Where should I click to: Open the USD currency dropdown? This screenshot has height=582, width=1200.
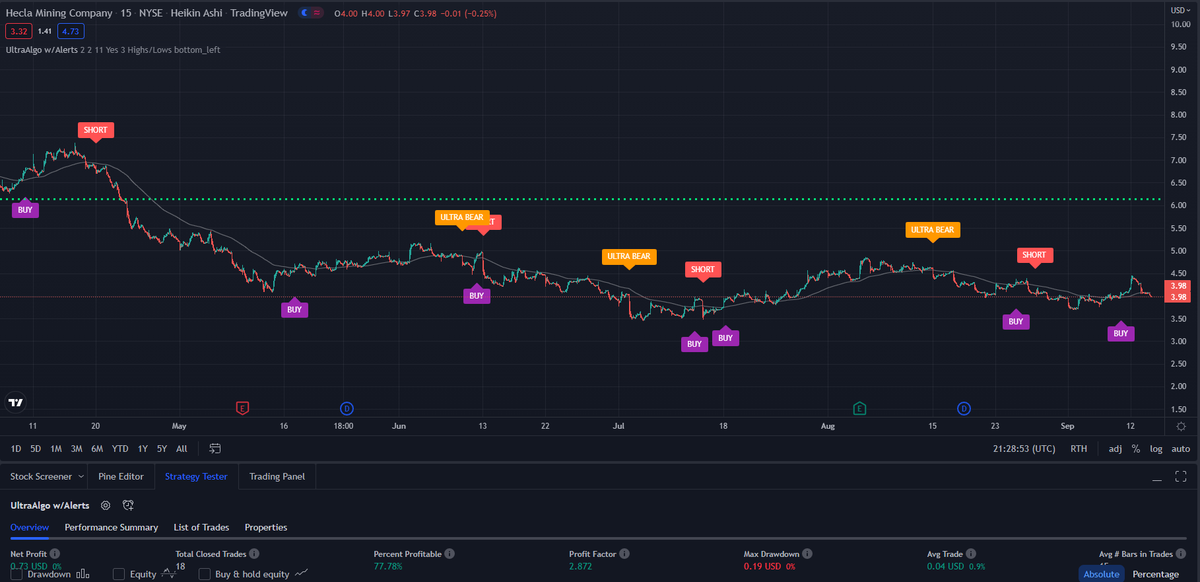tap(1181, 8)
